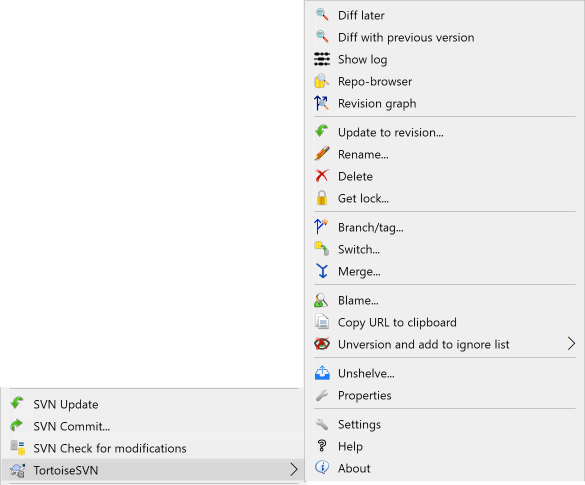Select the Rename... menu entry
The height and width of the screenshot is (485, 585).
click(445, 154)
